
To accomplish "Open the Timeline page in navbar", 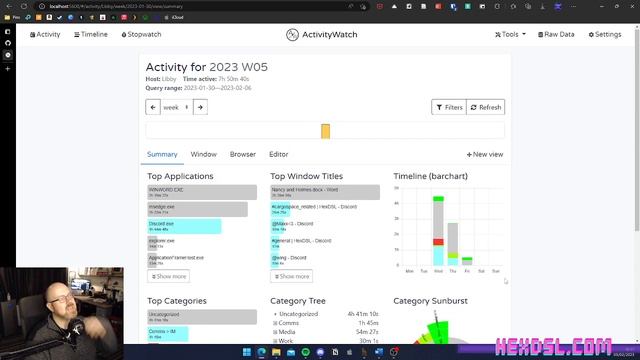I will tap(91, 34).
